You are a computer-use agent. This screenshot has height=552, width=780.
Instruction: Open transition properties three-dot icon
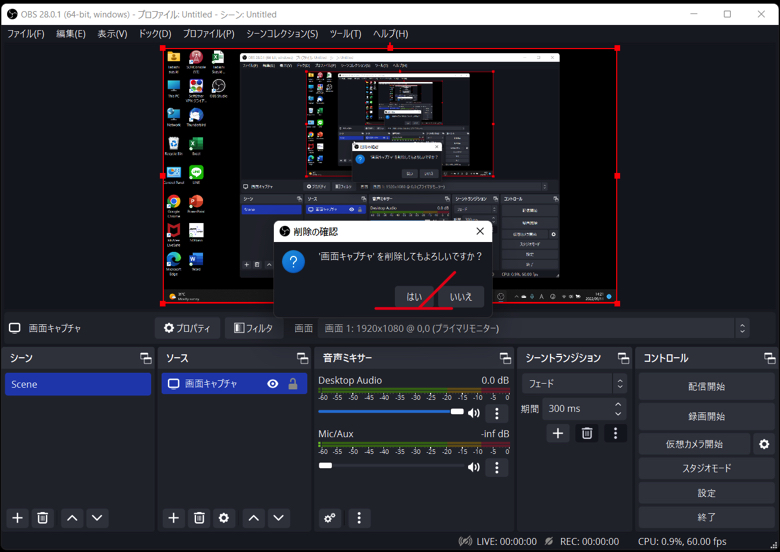615,433
